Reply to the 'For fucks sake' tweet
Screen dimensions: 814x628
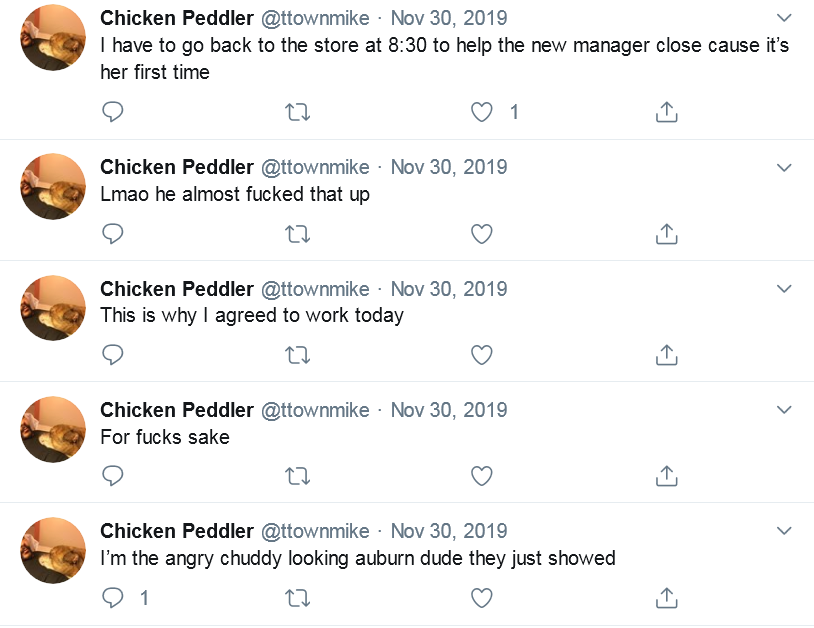point(113,476)
